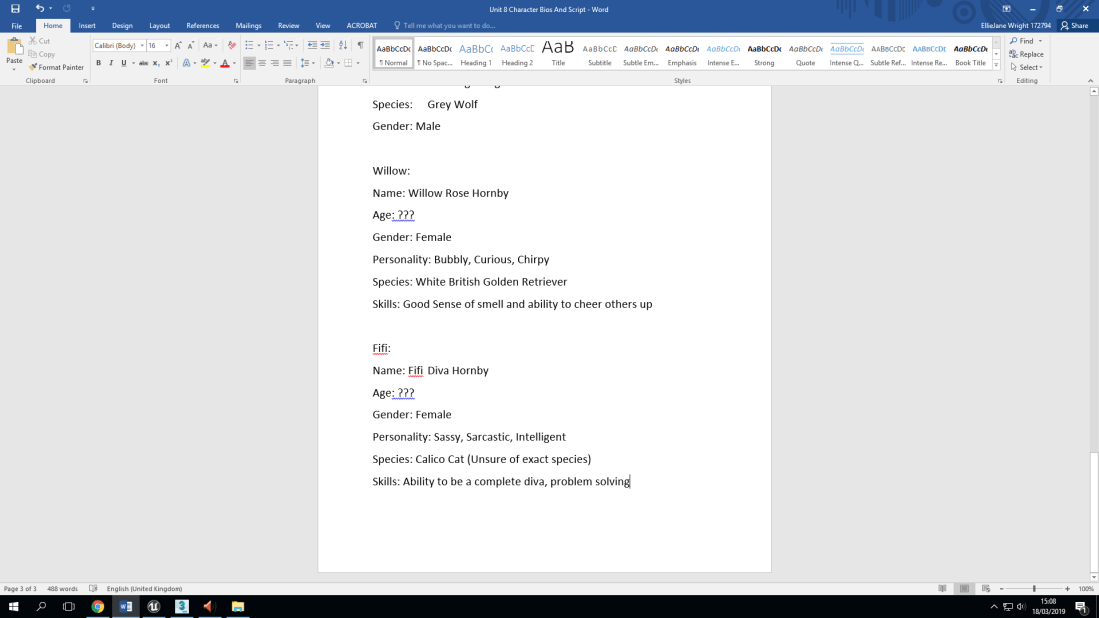Click the Increase Indent icon
This screenshot has width=1099, height=618.
point(325,45)
